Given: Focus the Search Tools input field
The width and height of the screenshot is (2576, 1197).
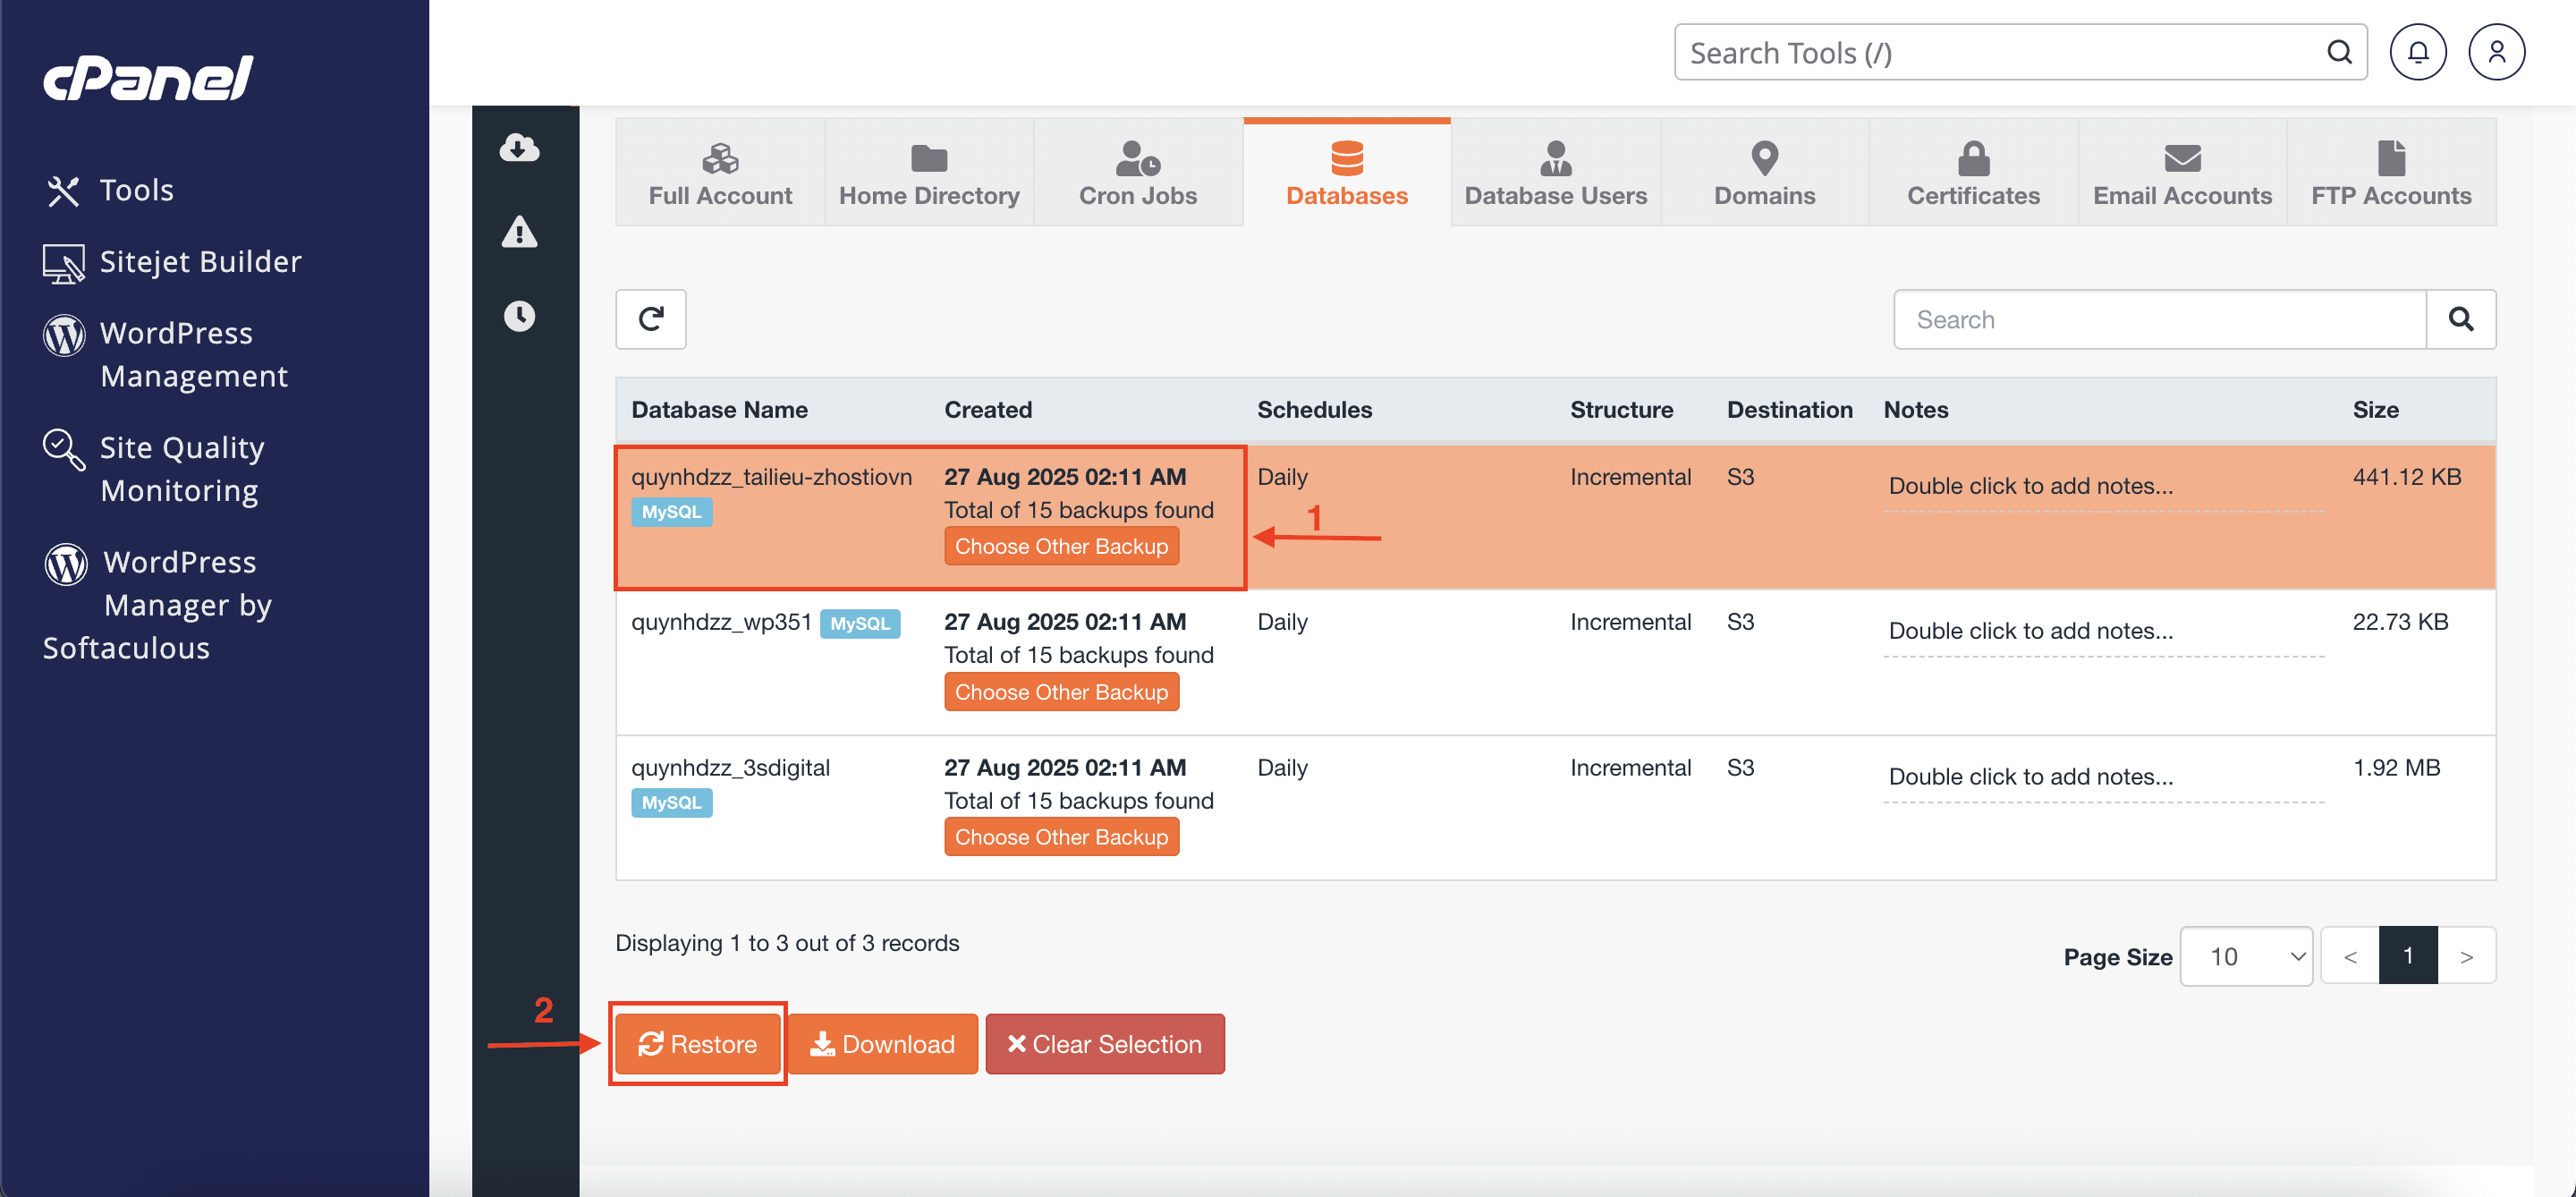Looking at the screenshot, I should (x=2000, y=52).
